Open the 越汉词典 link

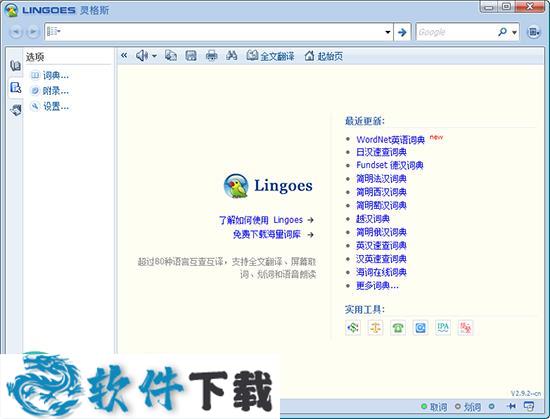coord(373,219)
